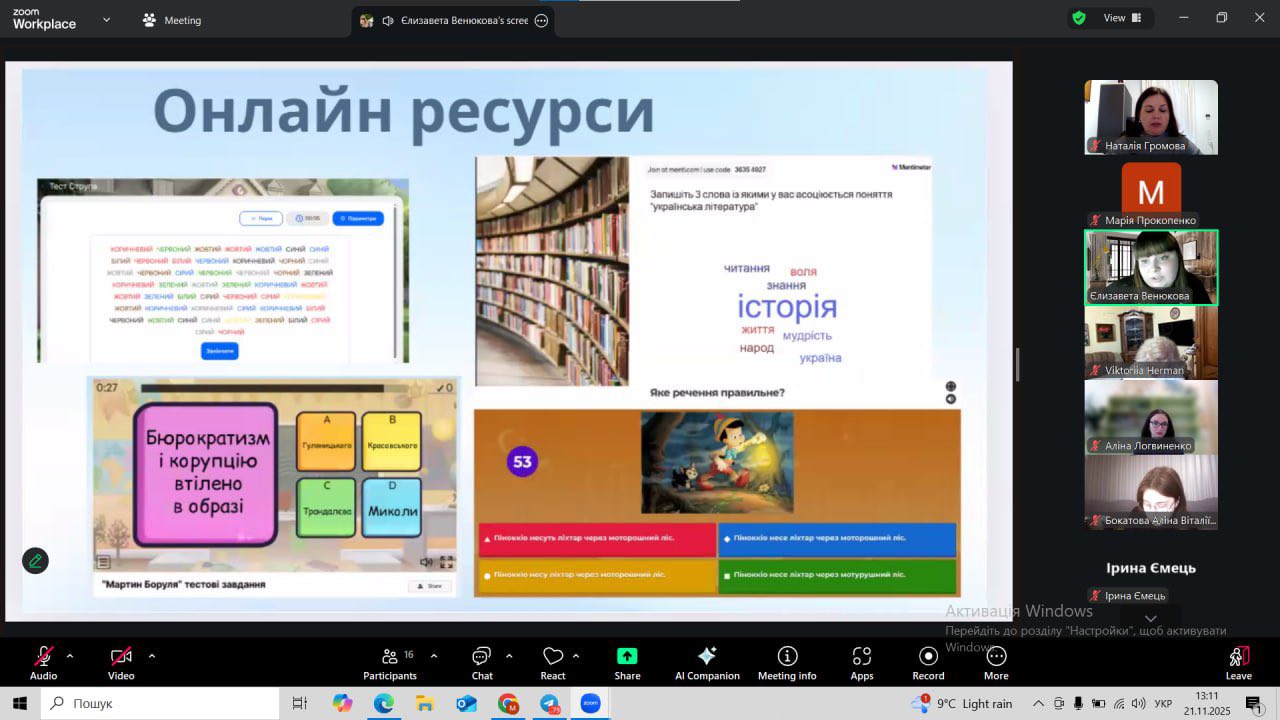
Task: Open the Zoom Workplace dropdown chevron
Action: (107, 19)
